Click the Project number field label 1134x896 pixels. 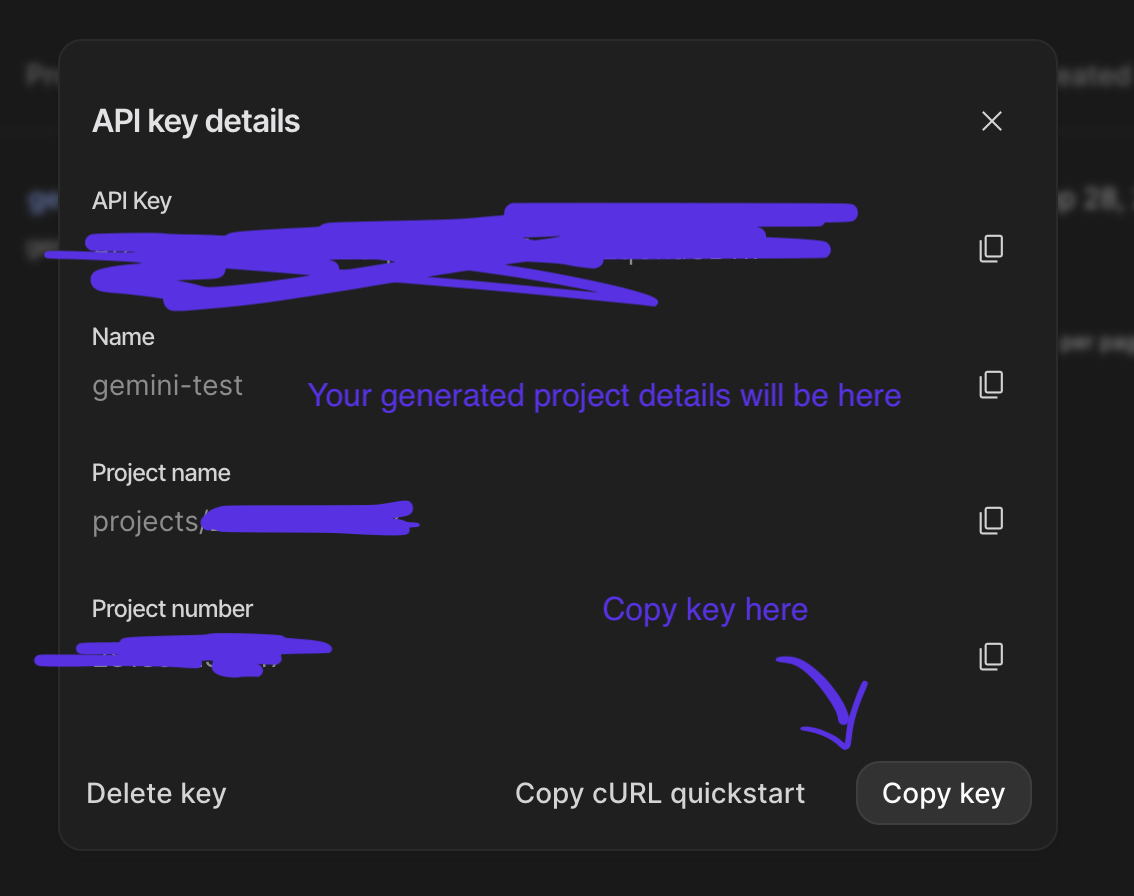pos(172,609)
